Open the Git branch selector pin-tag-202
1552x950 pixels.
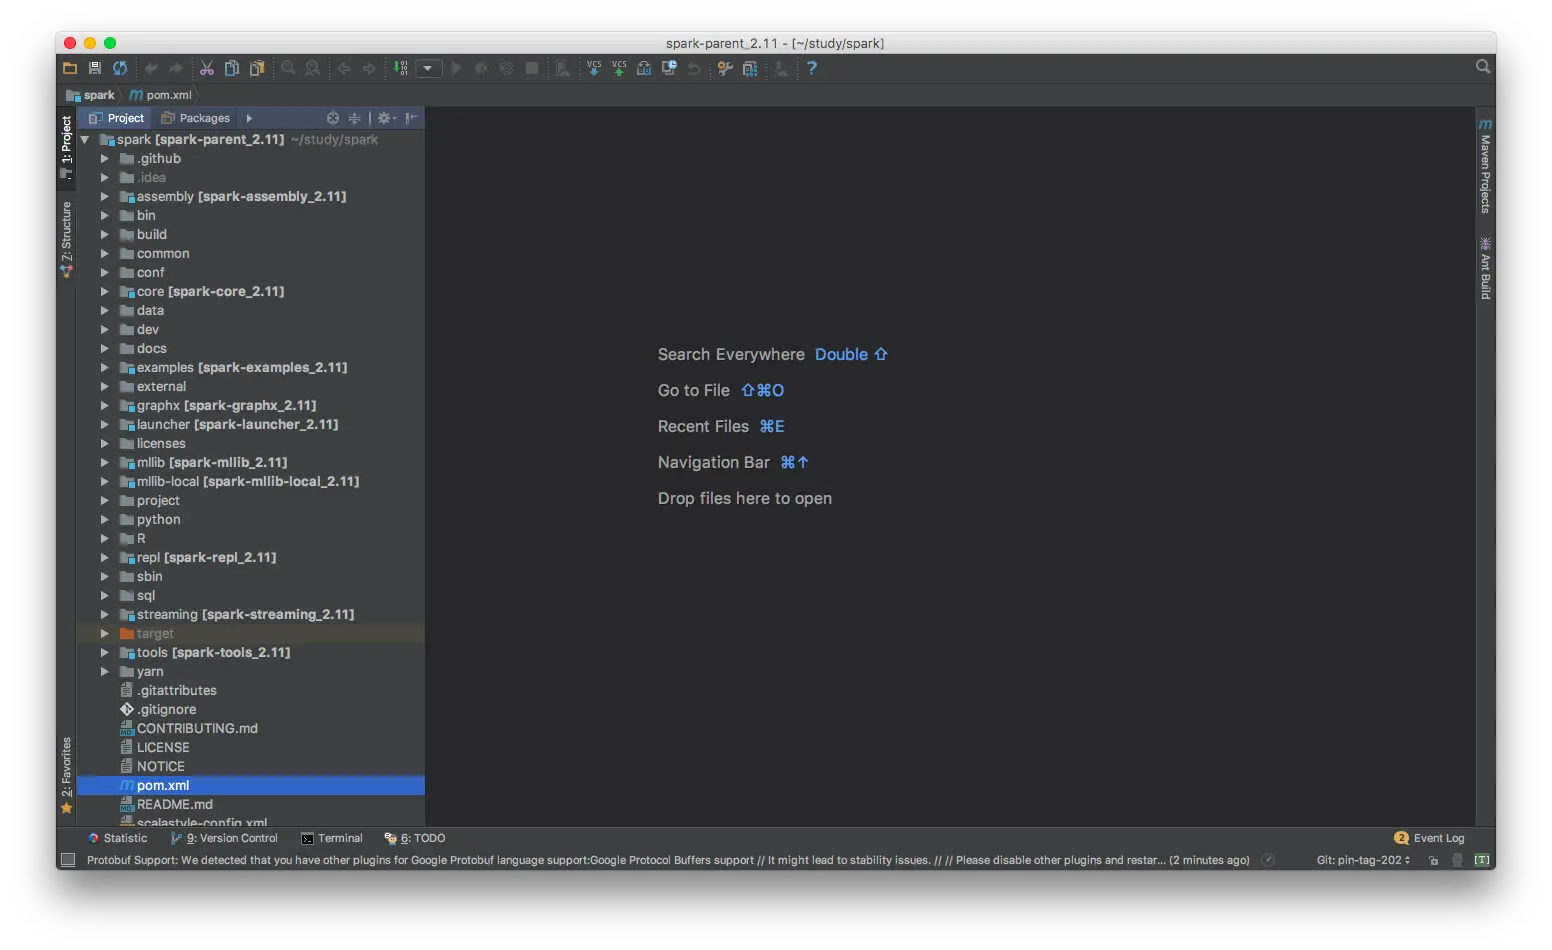(1362, 859)
